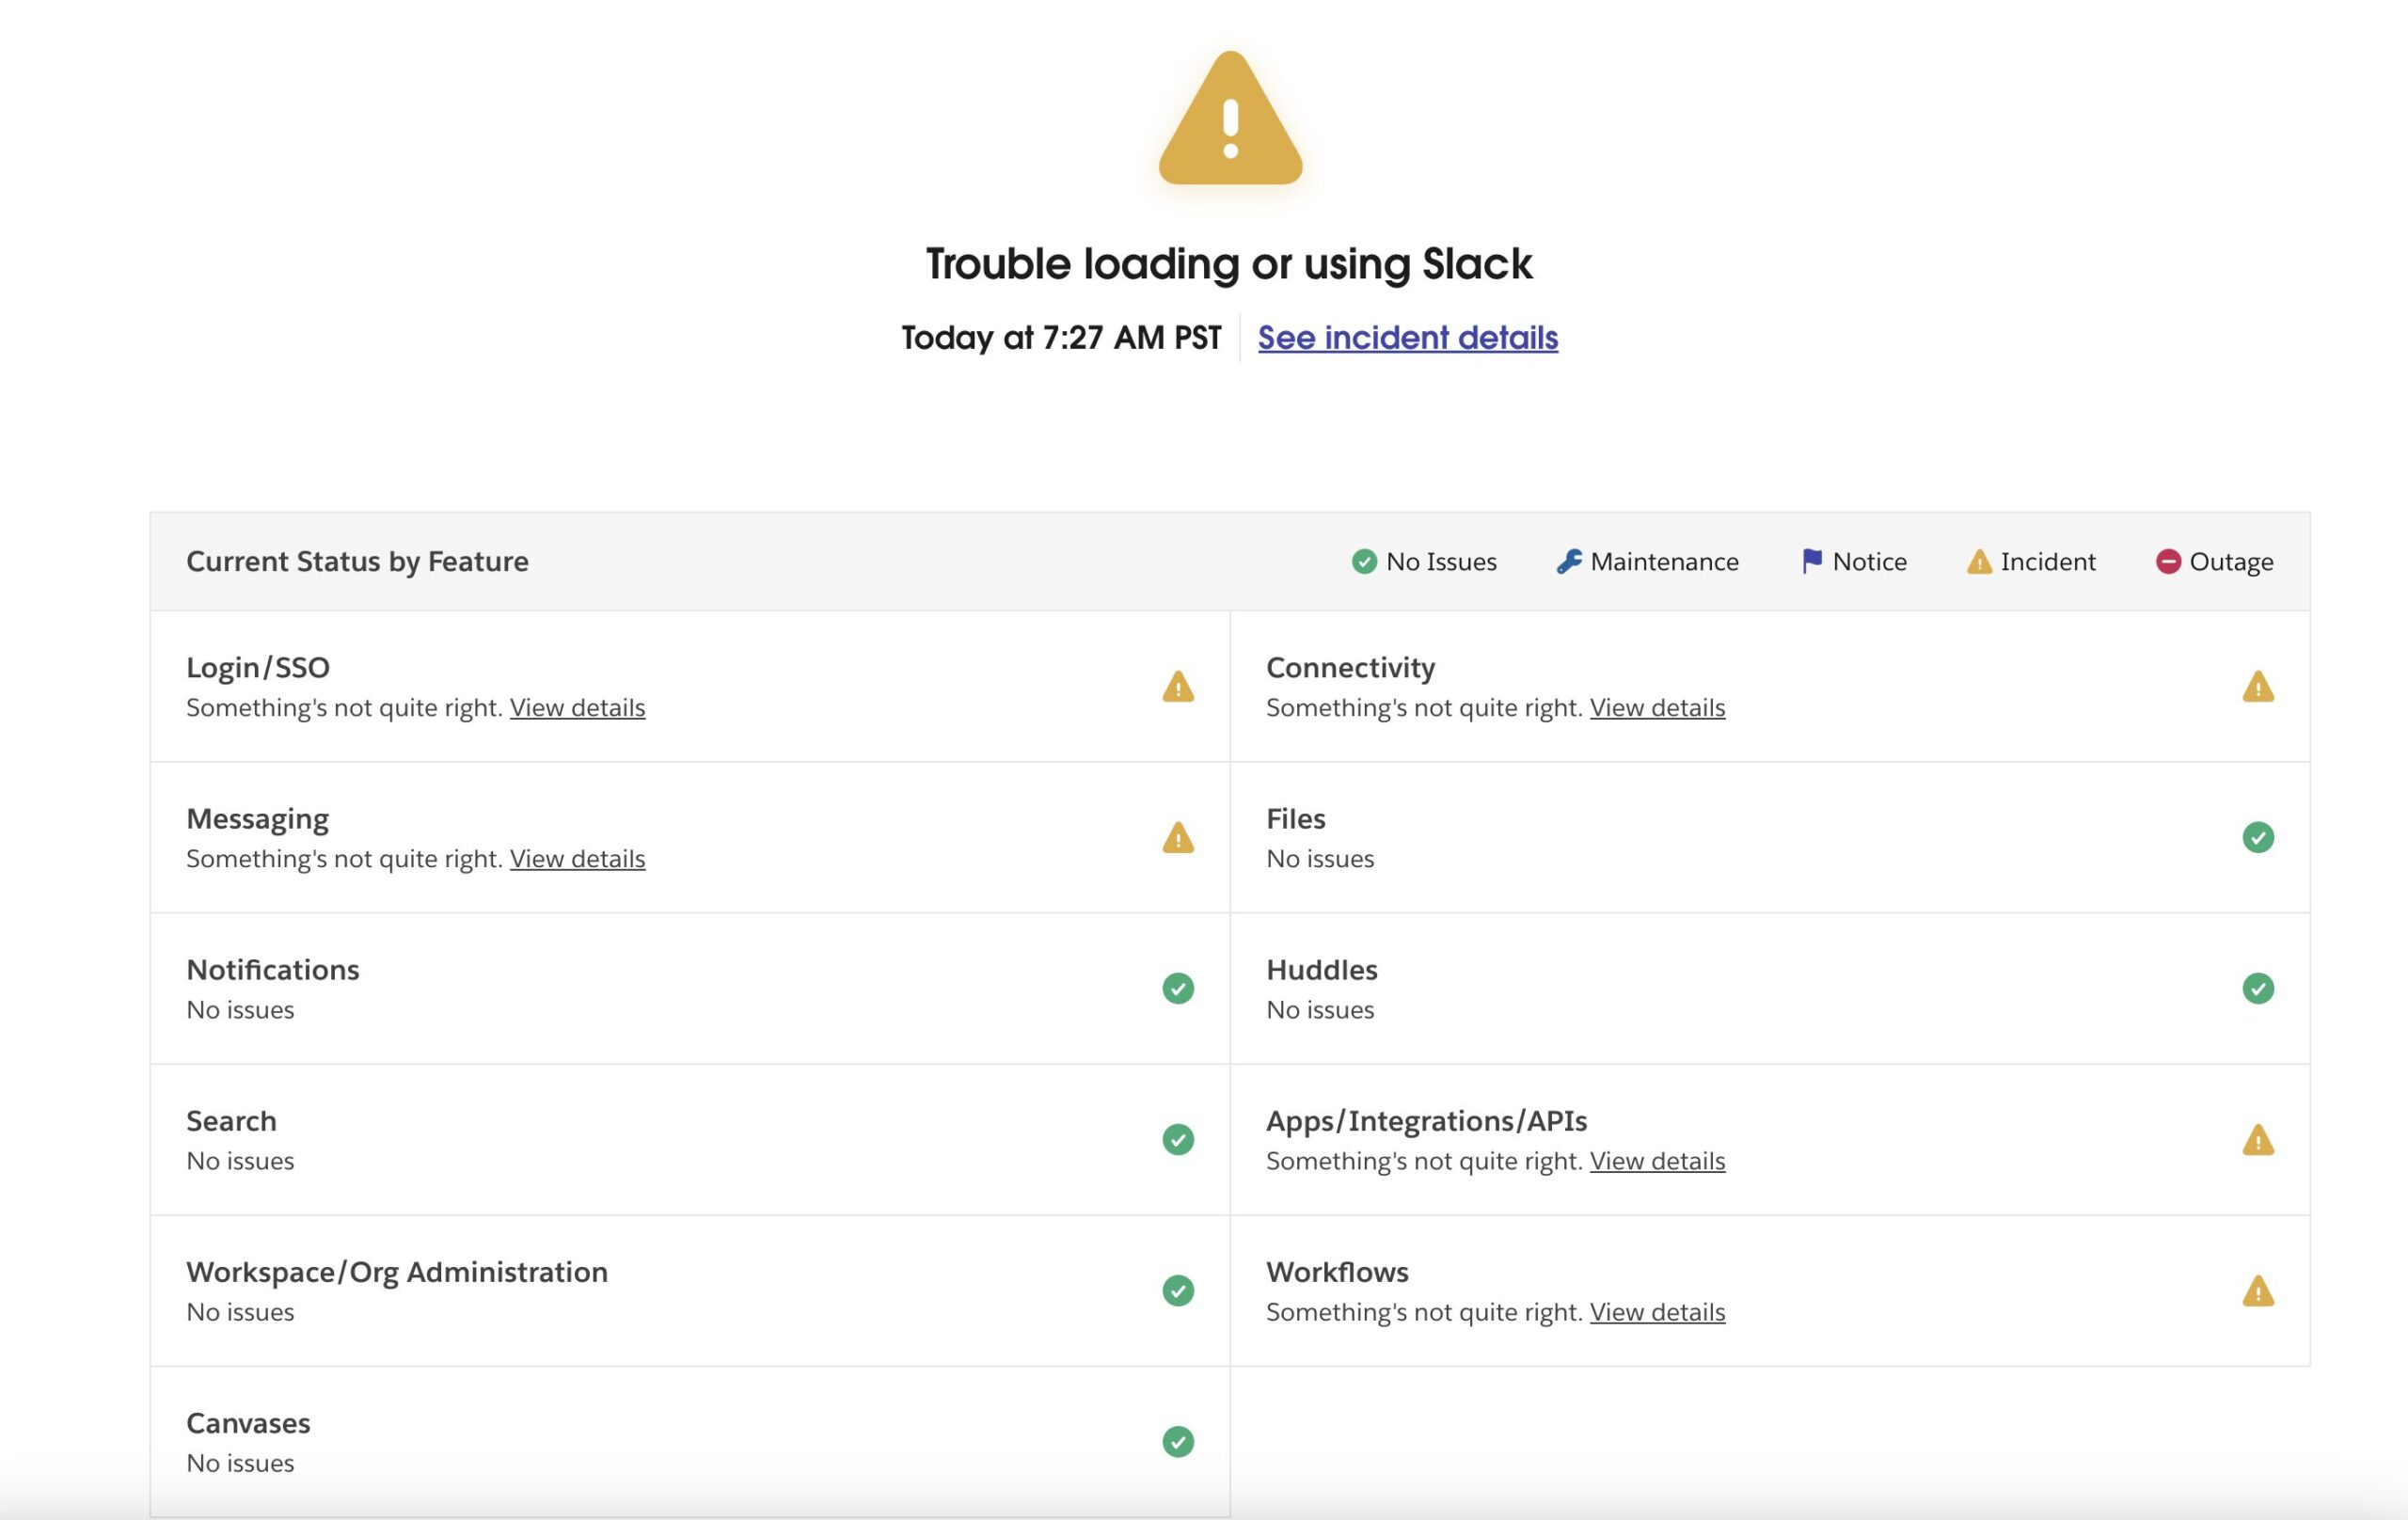The height and width of the screenshot is (1520, 2408).
Task: Click the Notice flag icon in legend
Action: (1811, 562)
